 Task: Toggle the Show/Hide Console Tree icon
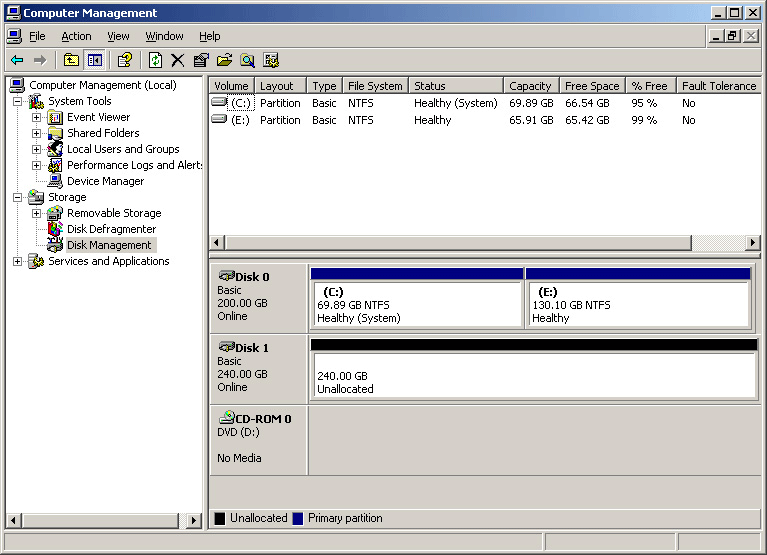95,60
